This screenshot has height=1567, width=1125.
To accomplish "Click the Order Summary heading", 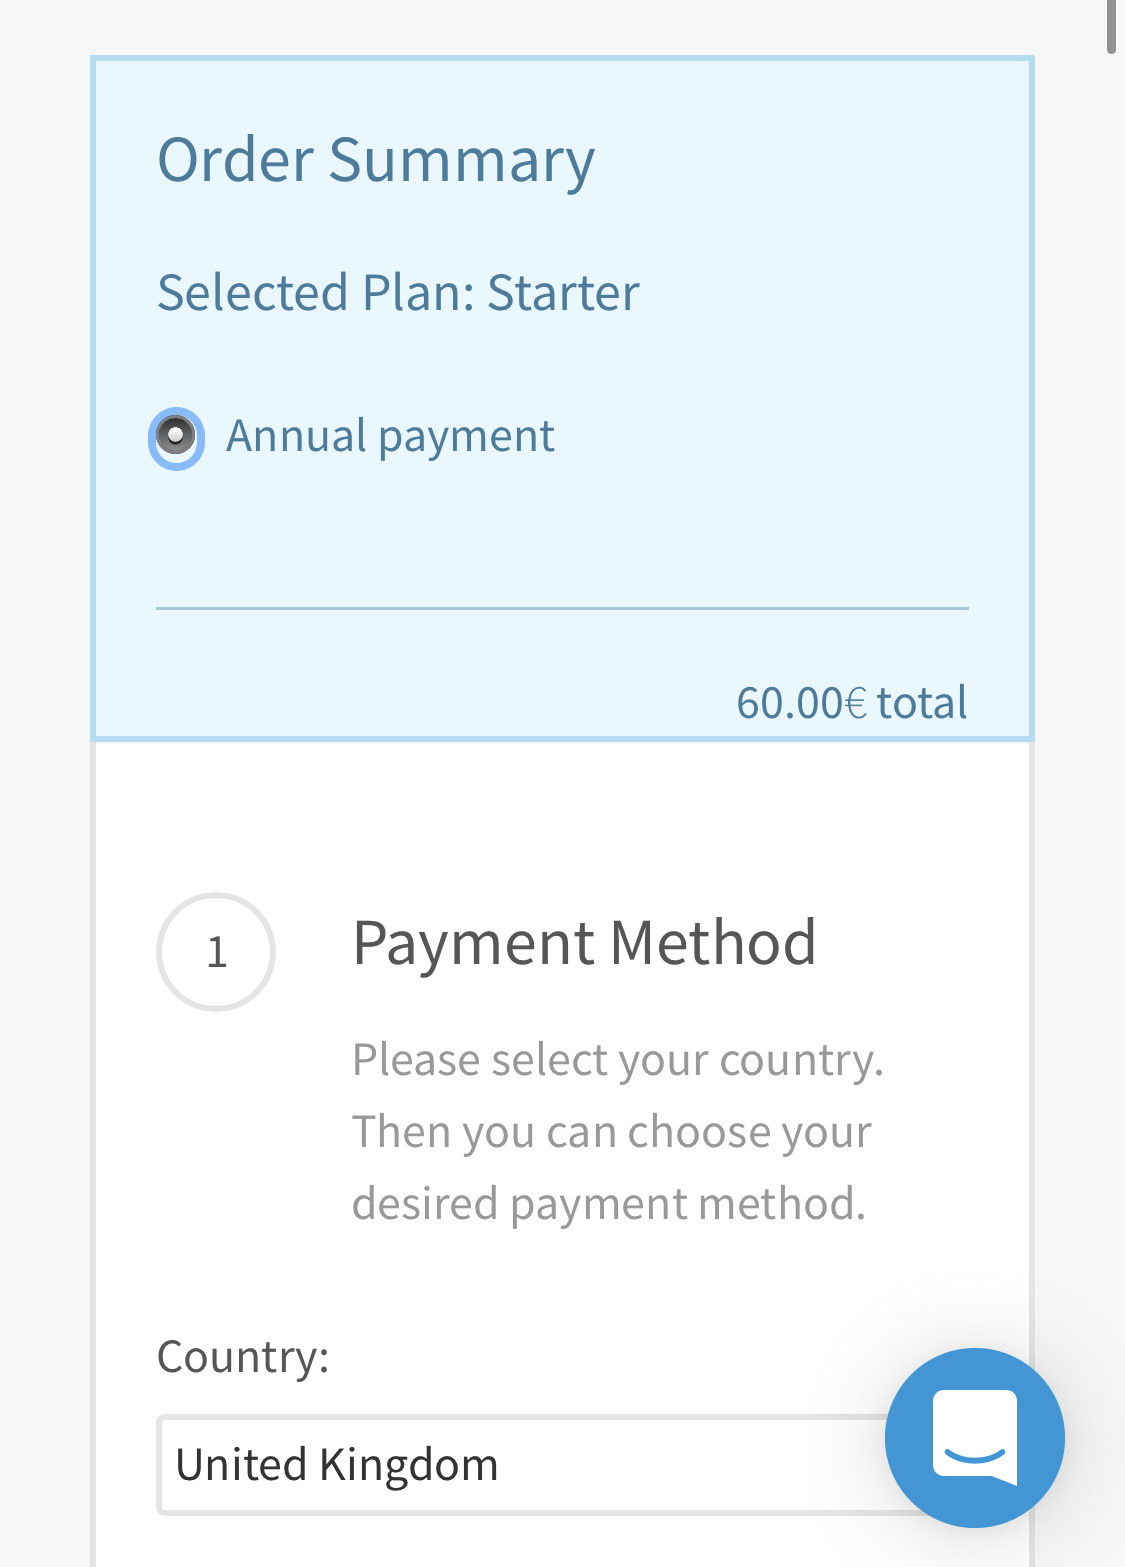I will [x=376, y=160].
